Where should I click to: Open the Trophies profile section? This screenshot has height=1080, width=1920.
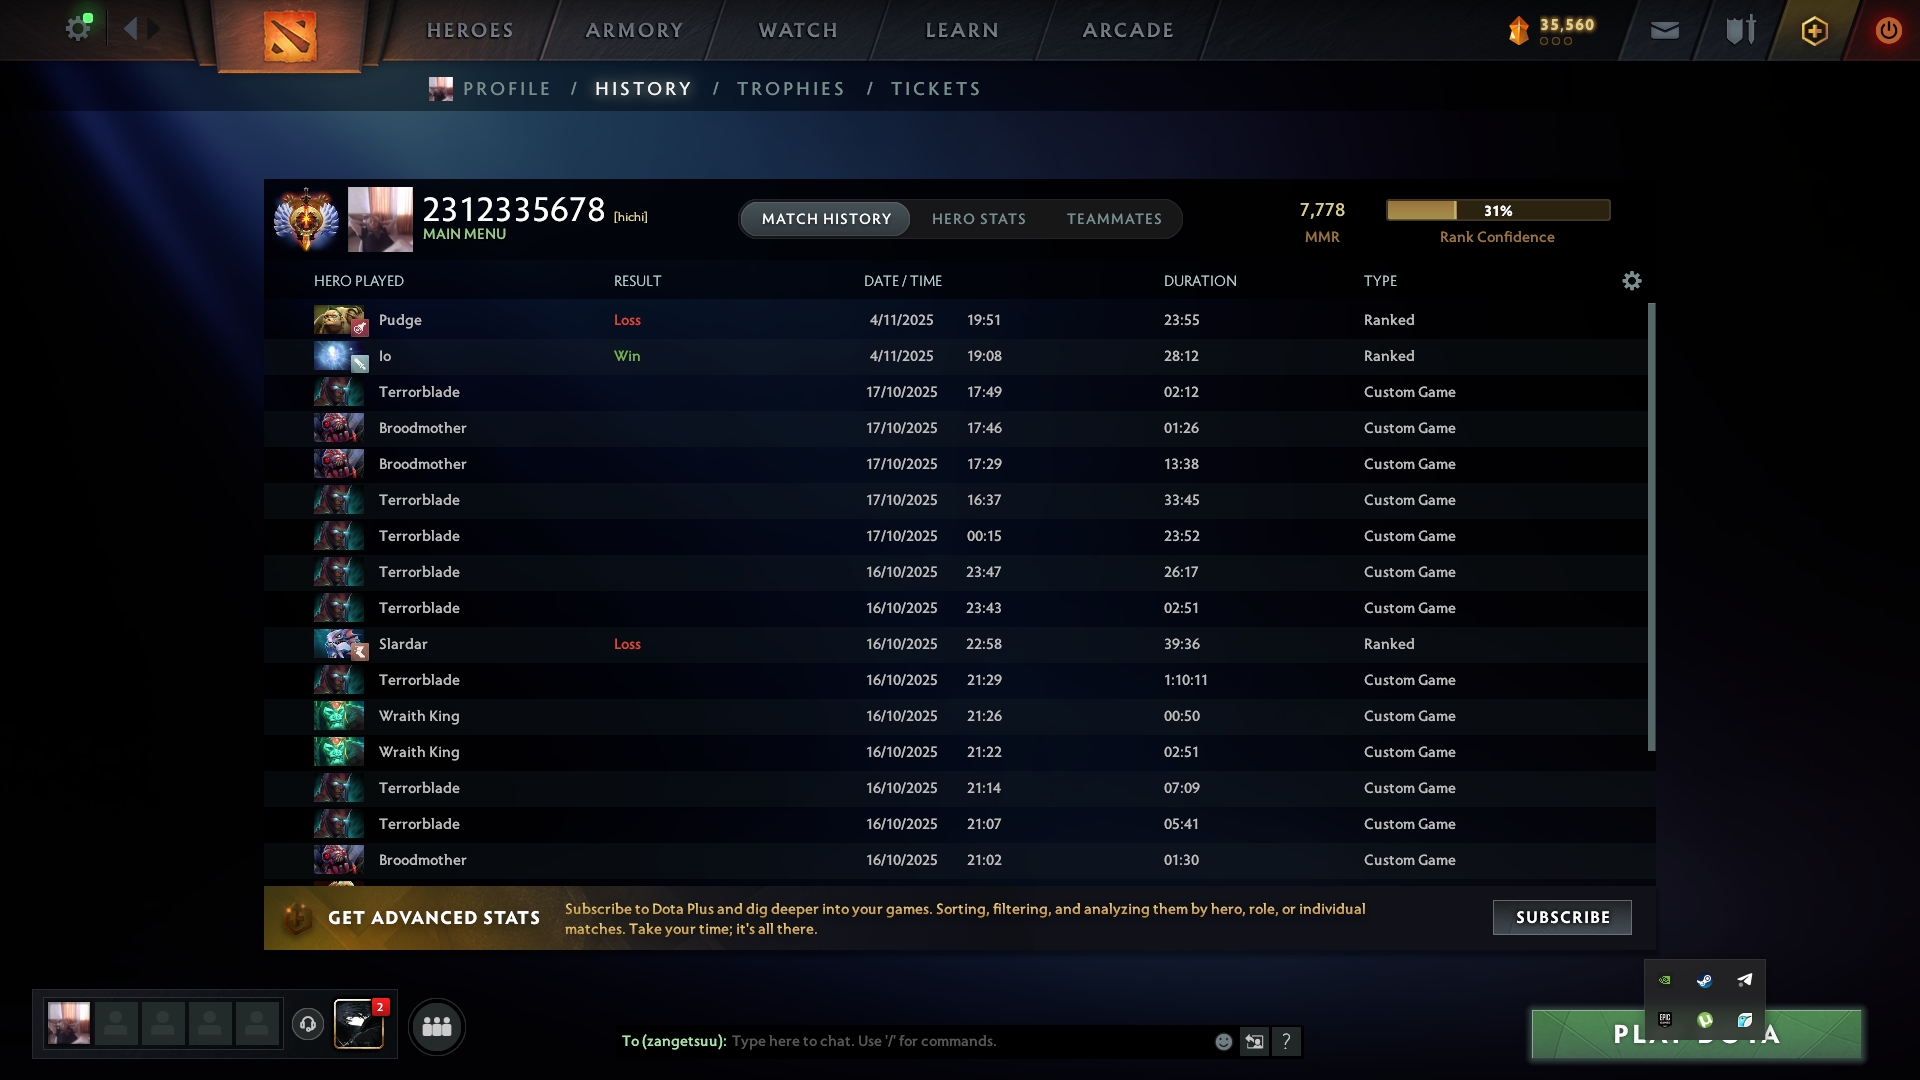[790, 89]
